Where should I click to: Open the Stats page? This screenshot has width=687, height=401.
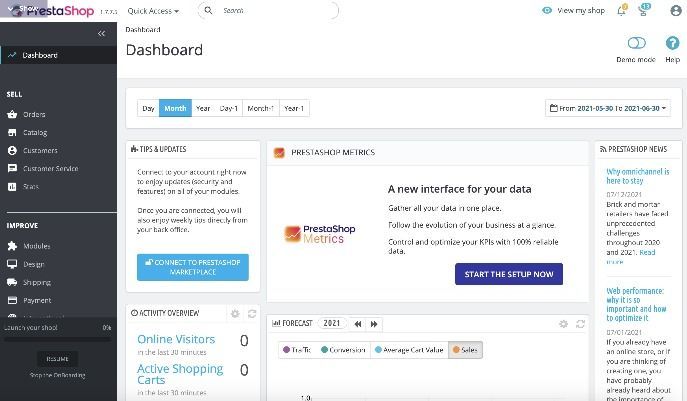[31, 187]
